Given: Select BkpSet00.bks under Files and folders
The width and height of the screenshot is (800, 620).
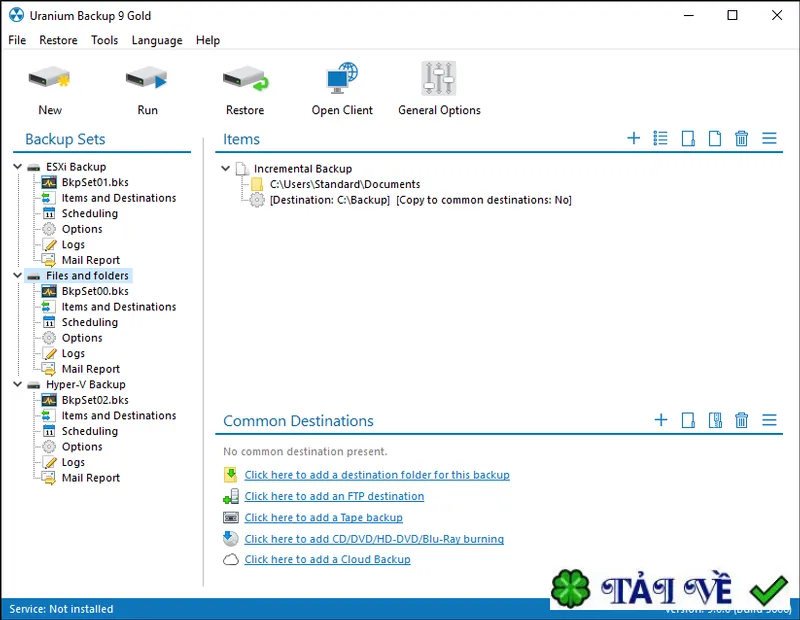Looking at the screenshot, I should pos(95,291).
